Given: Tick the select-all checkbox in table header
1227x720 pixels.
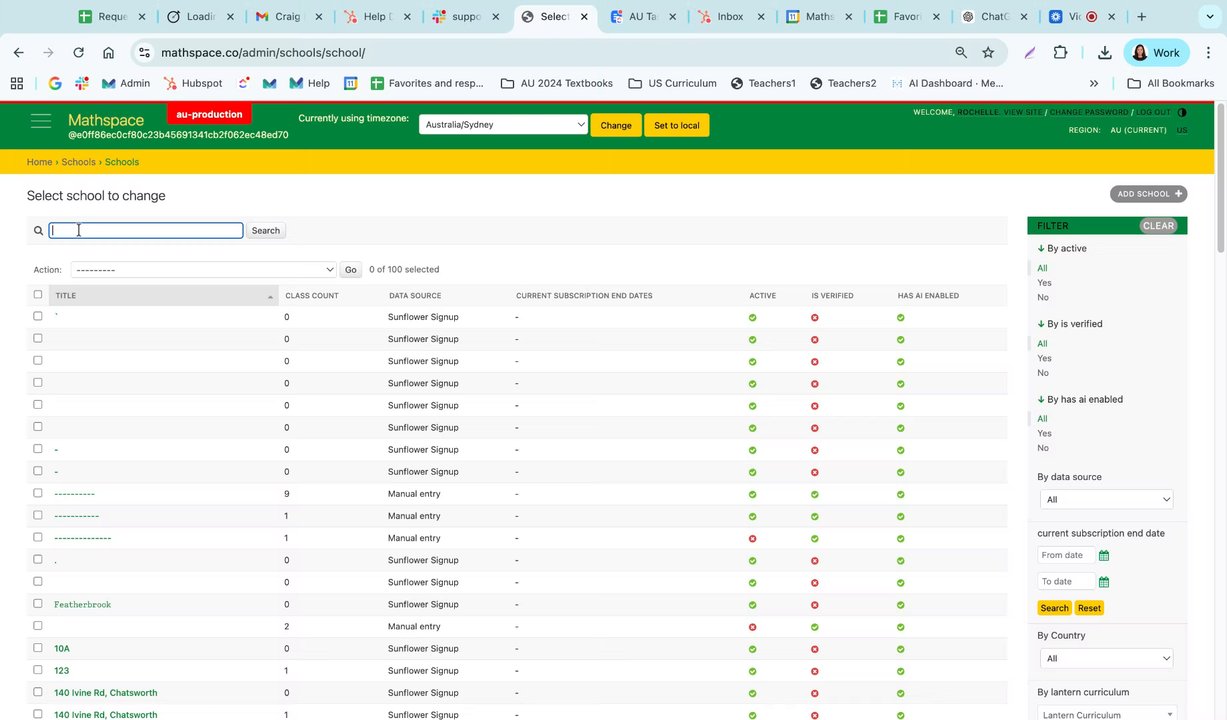Looking at the screenshot, I should (38, 295).
